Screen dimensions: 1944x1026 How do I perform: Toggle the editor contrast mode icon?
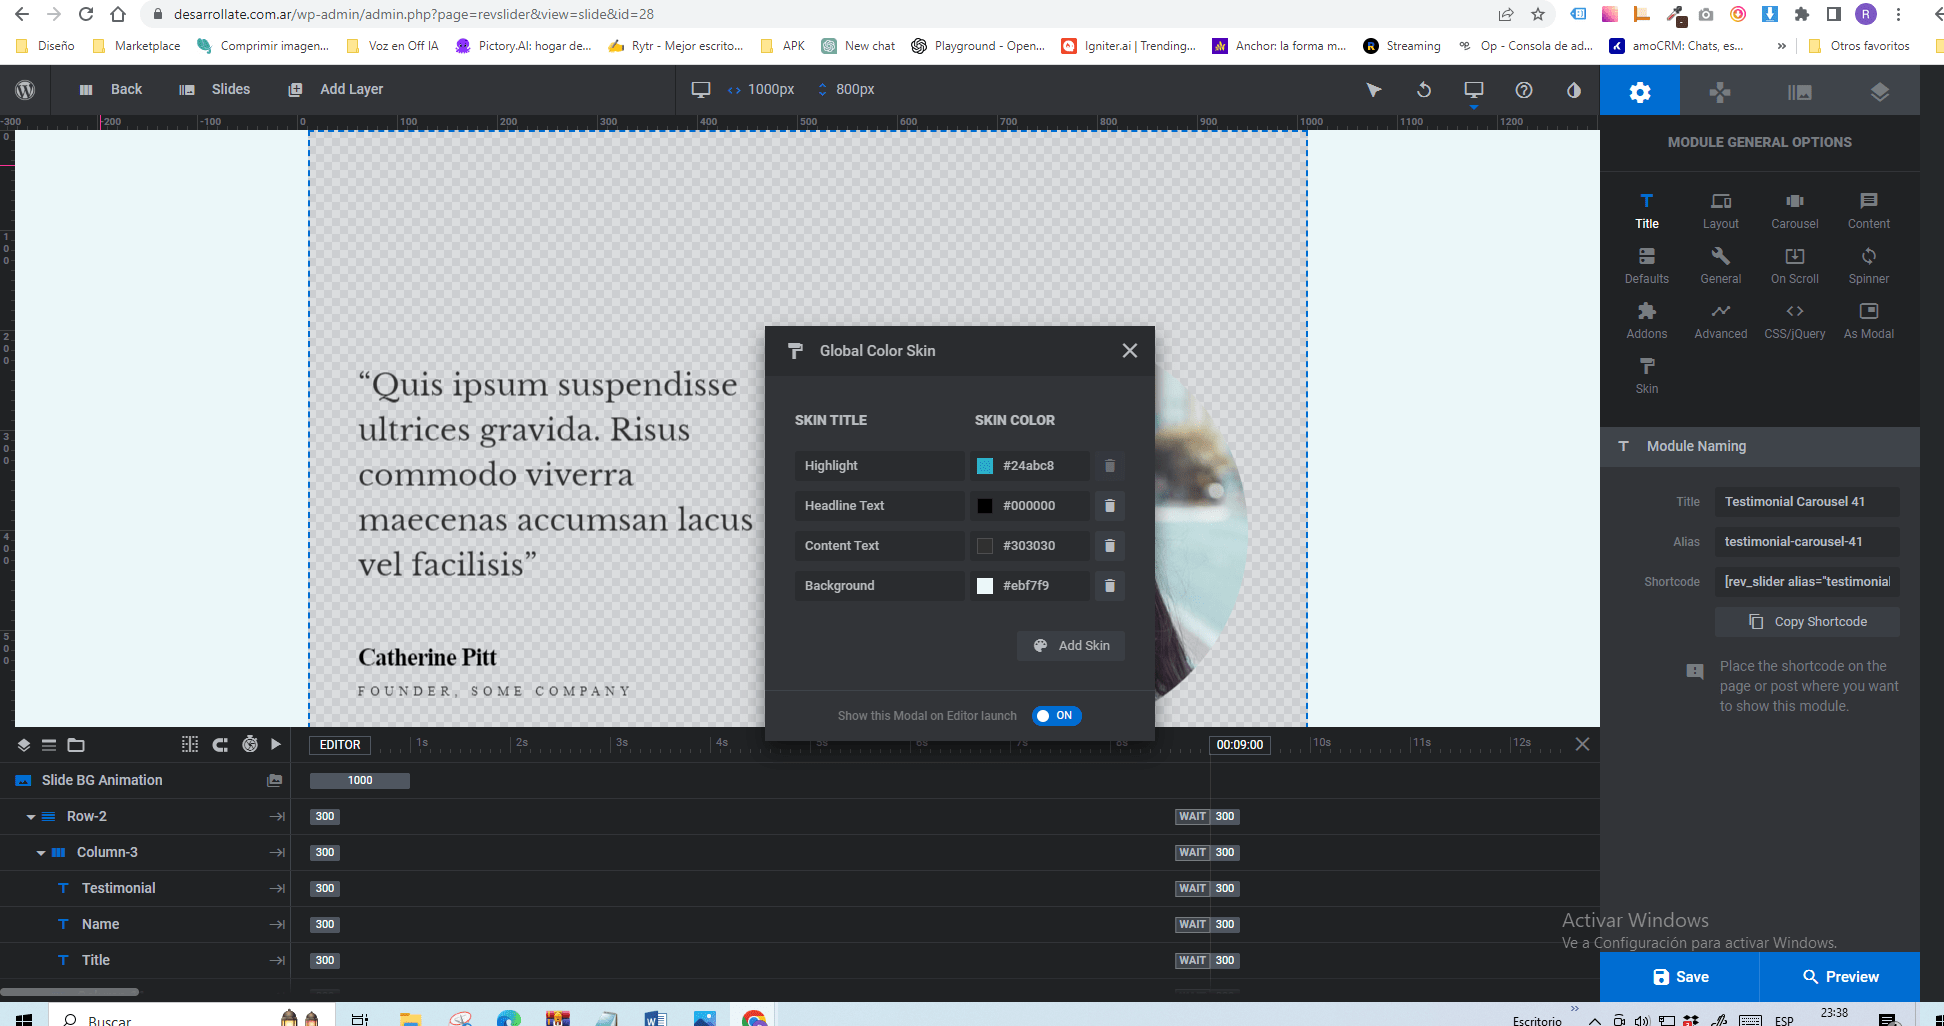point(1574,90)
